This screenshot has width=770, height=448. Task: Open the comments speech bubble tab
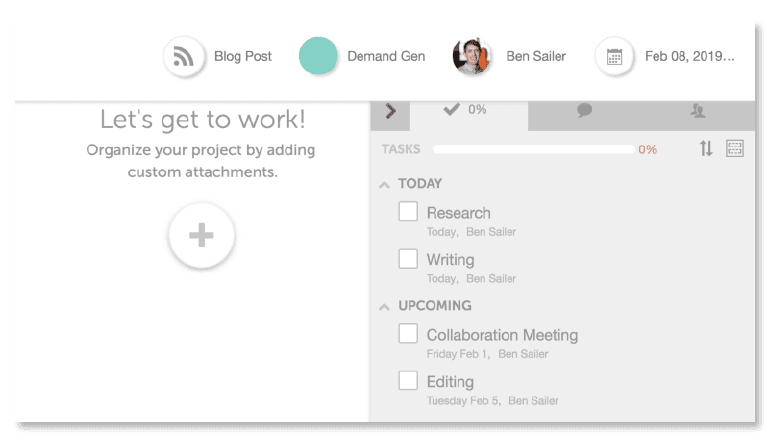tap(585, 111)
